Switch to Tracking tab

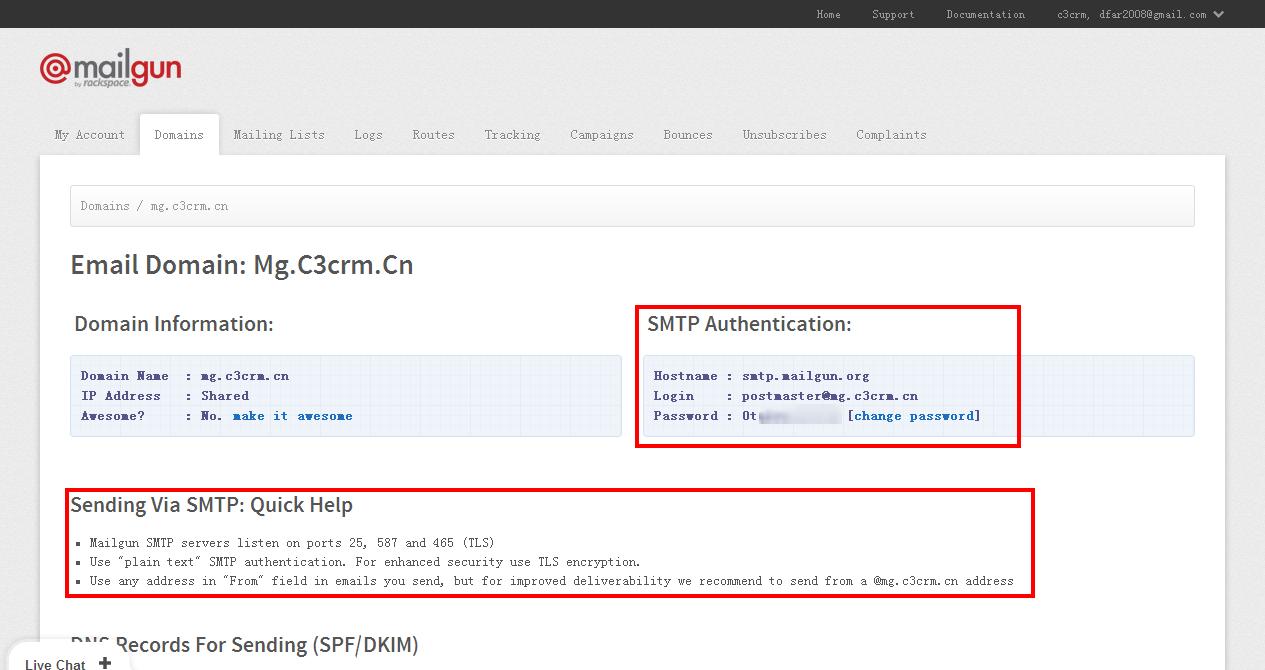click(x=512, y=135)
